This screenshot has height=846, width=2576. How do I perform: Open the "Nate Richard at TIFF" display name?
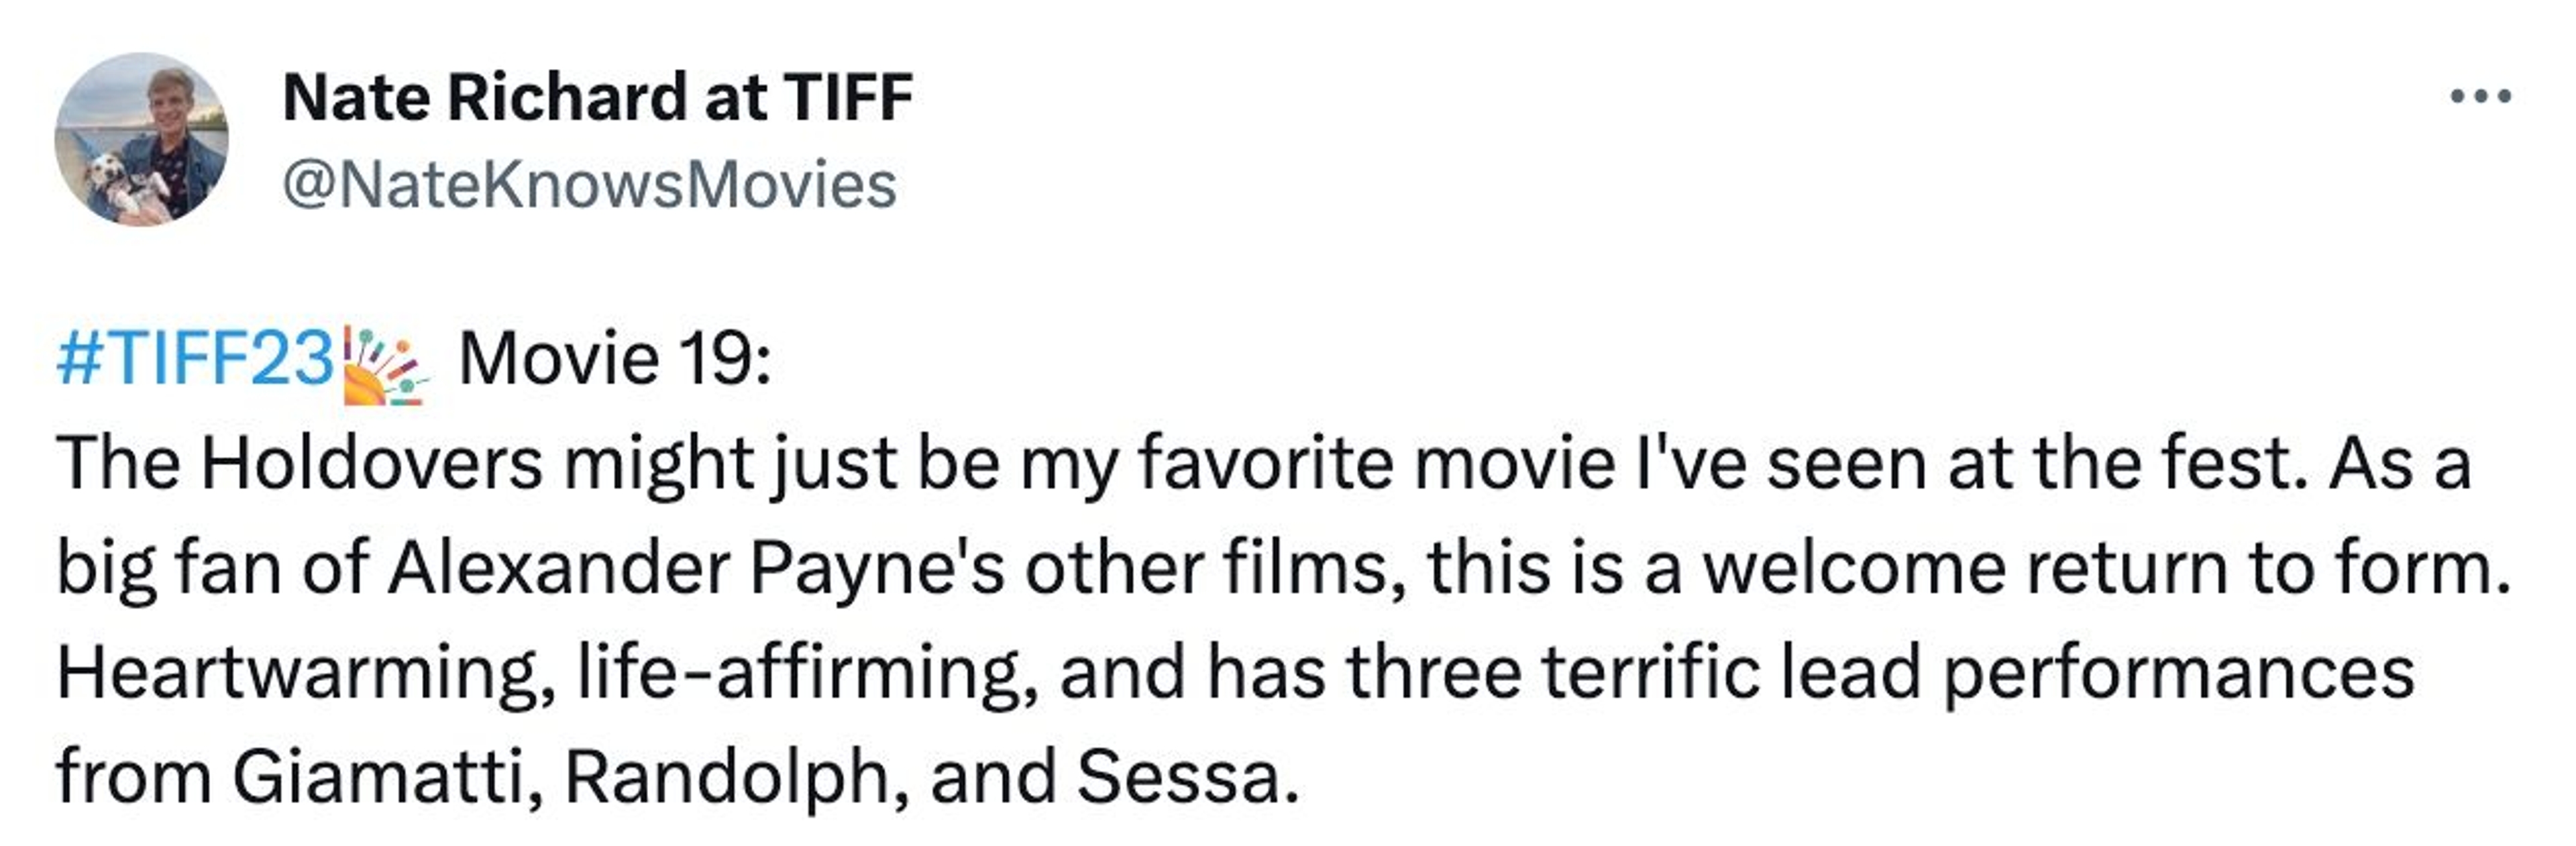597,97
